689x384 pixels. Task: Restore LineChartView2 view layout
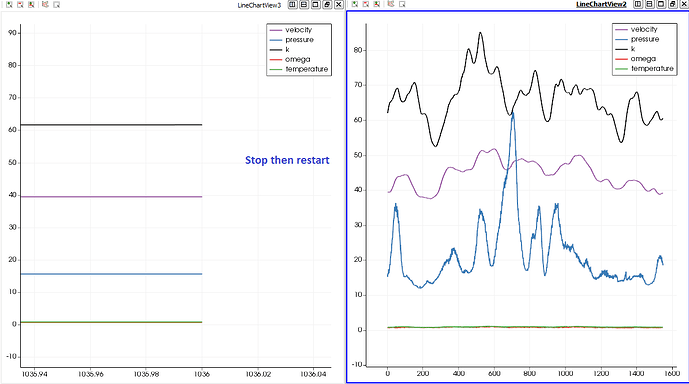pyautogui.click(x=672, y=4)
